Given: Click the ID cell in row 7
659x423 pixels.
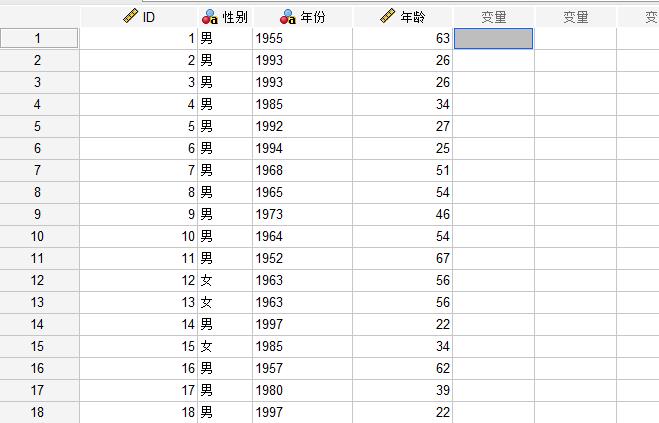Looking at the screenshot, I should 138,171.
